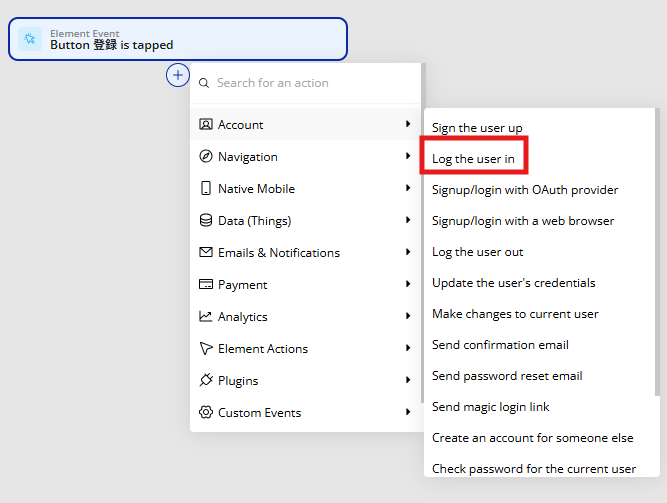Choose the Log the user in action
Screen dimensions: 667x503
pos(473,159)
